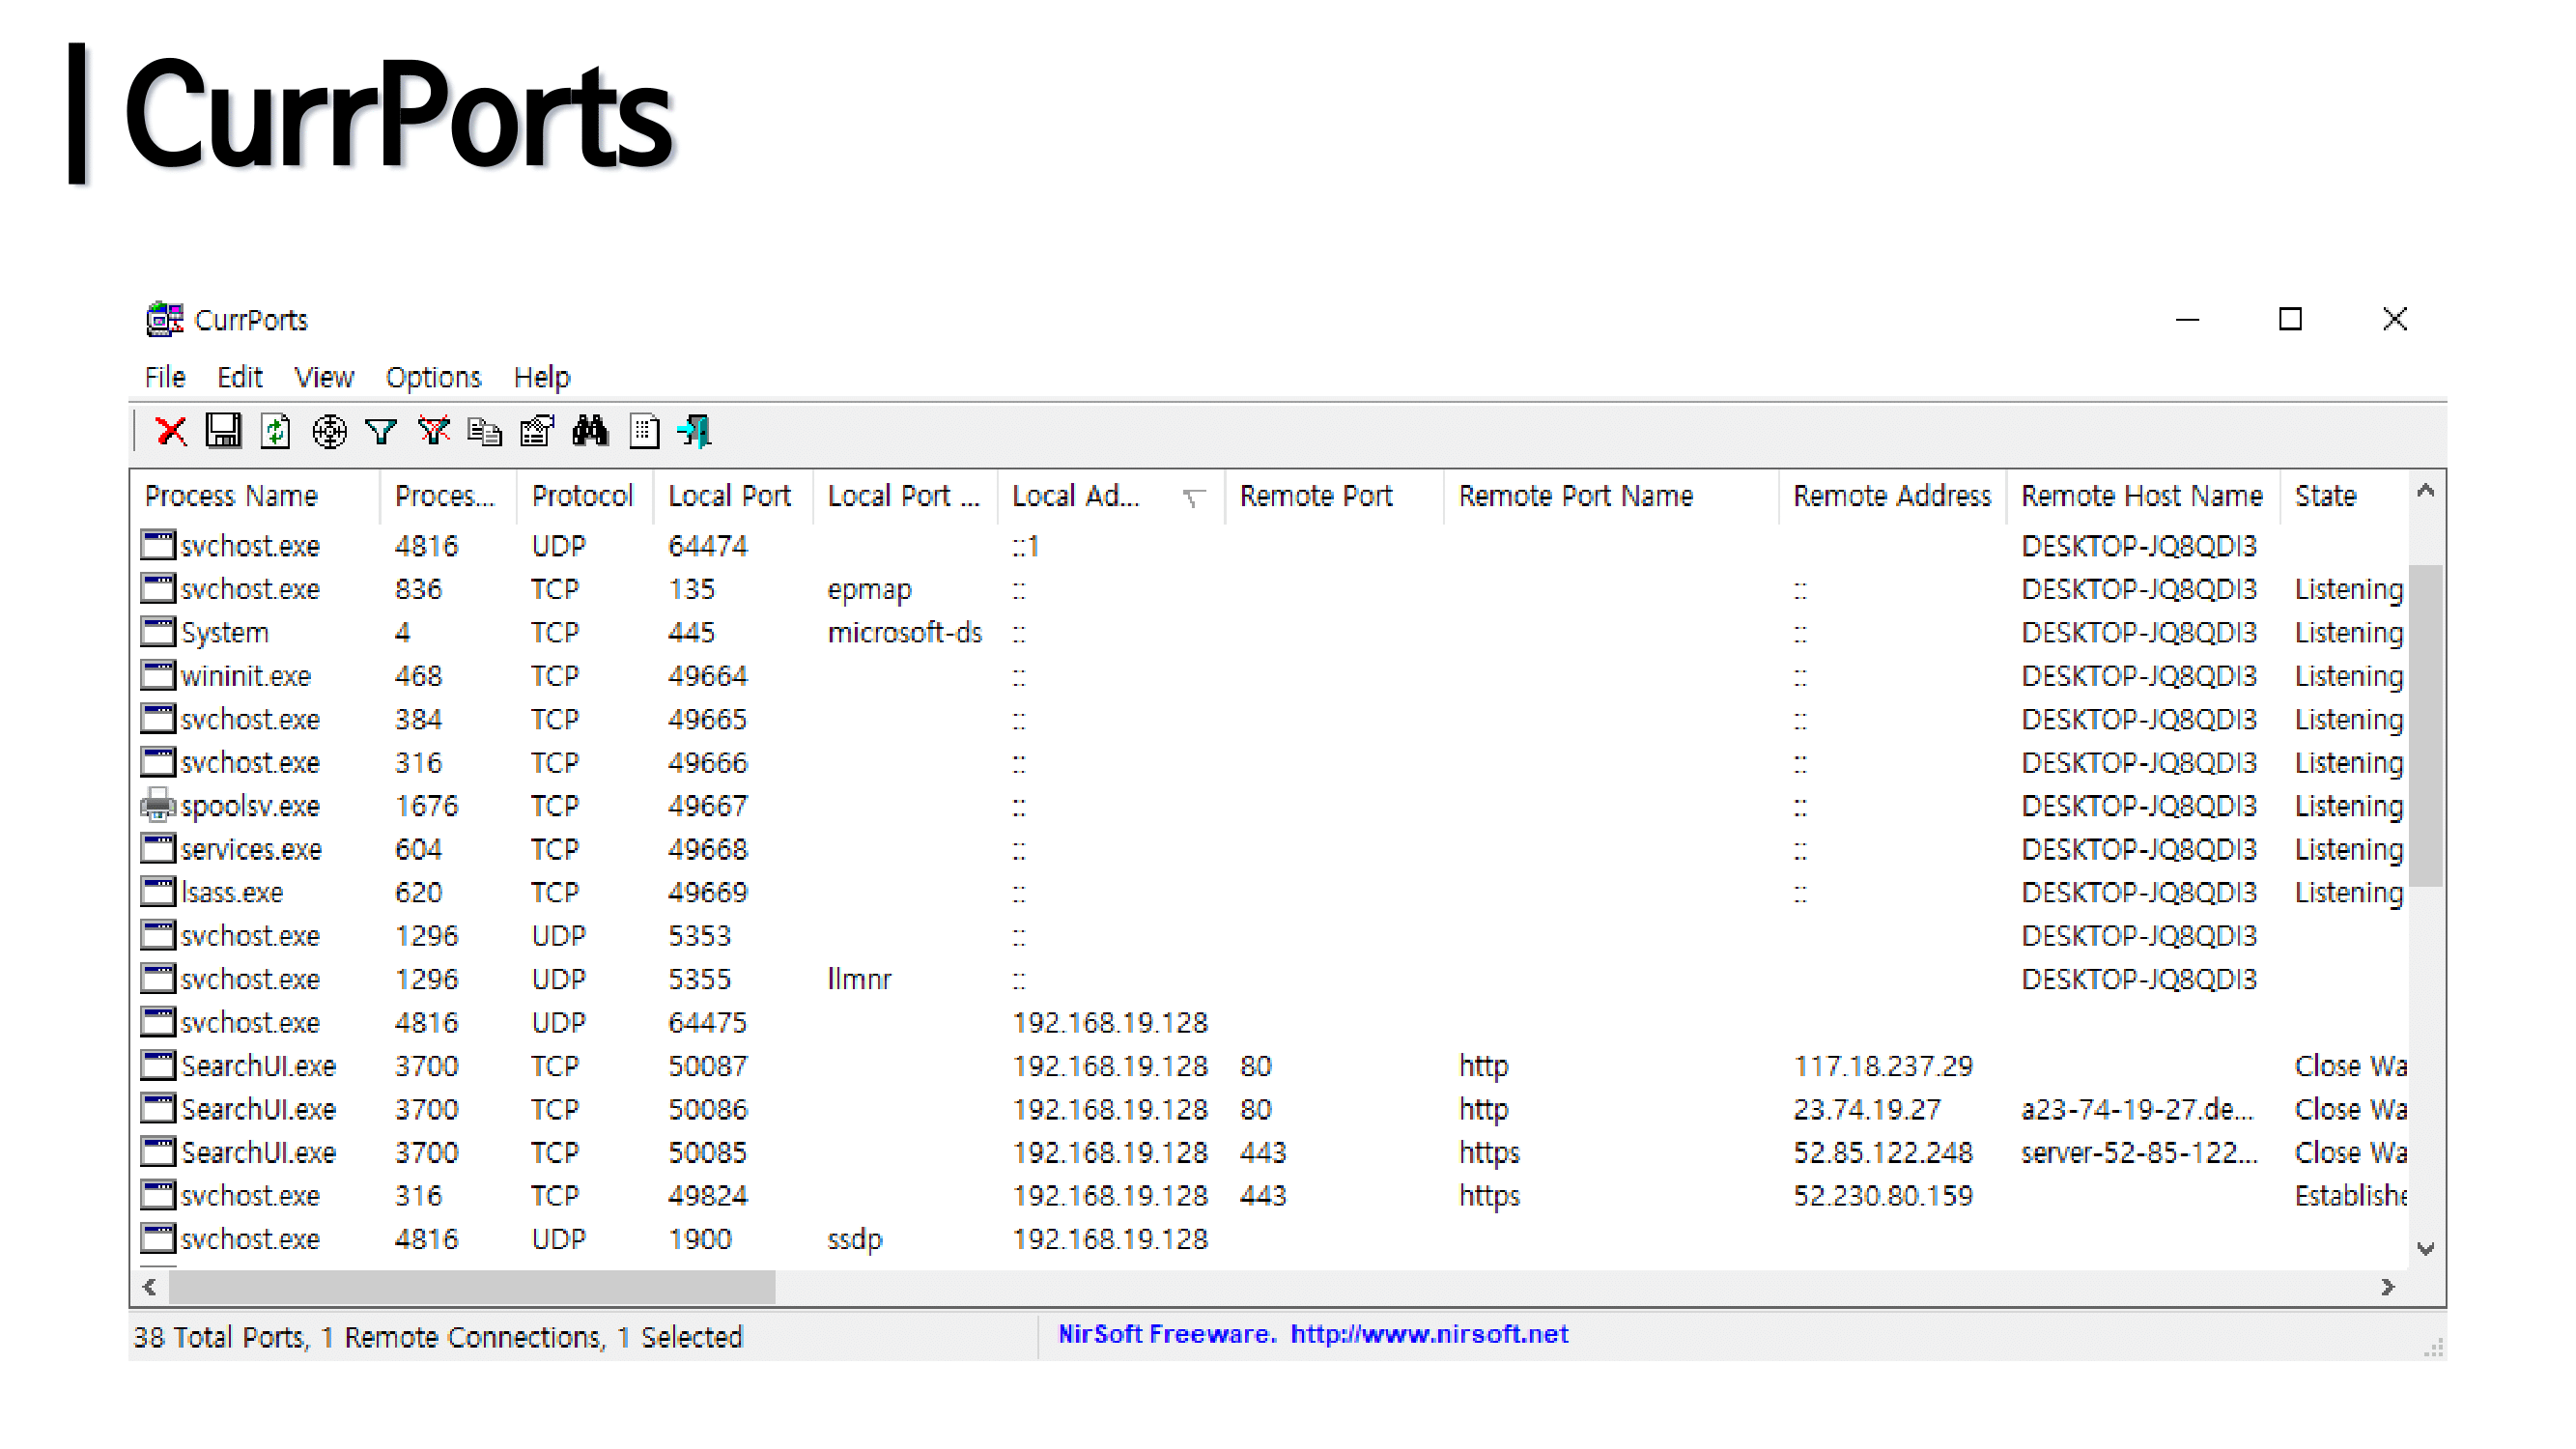Sort by State column header
2576x1449 pixels.
[2344, 496]
